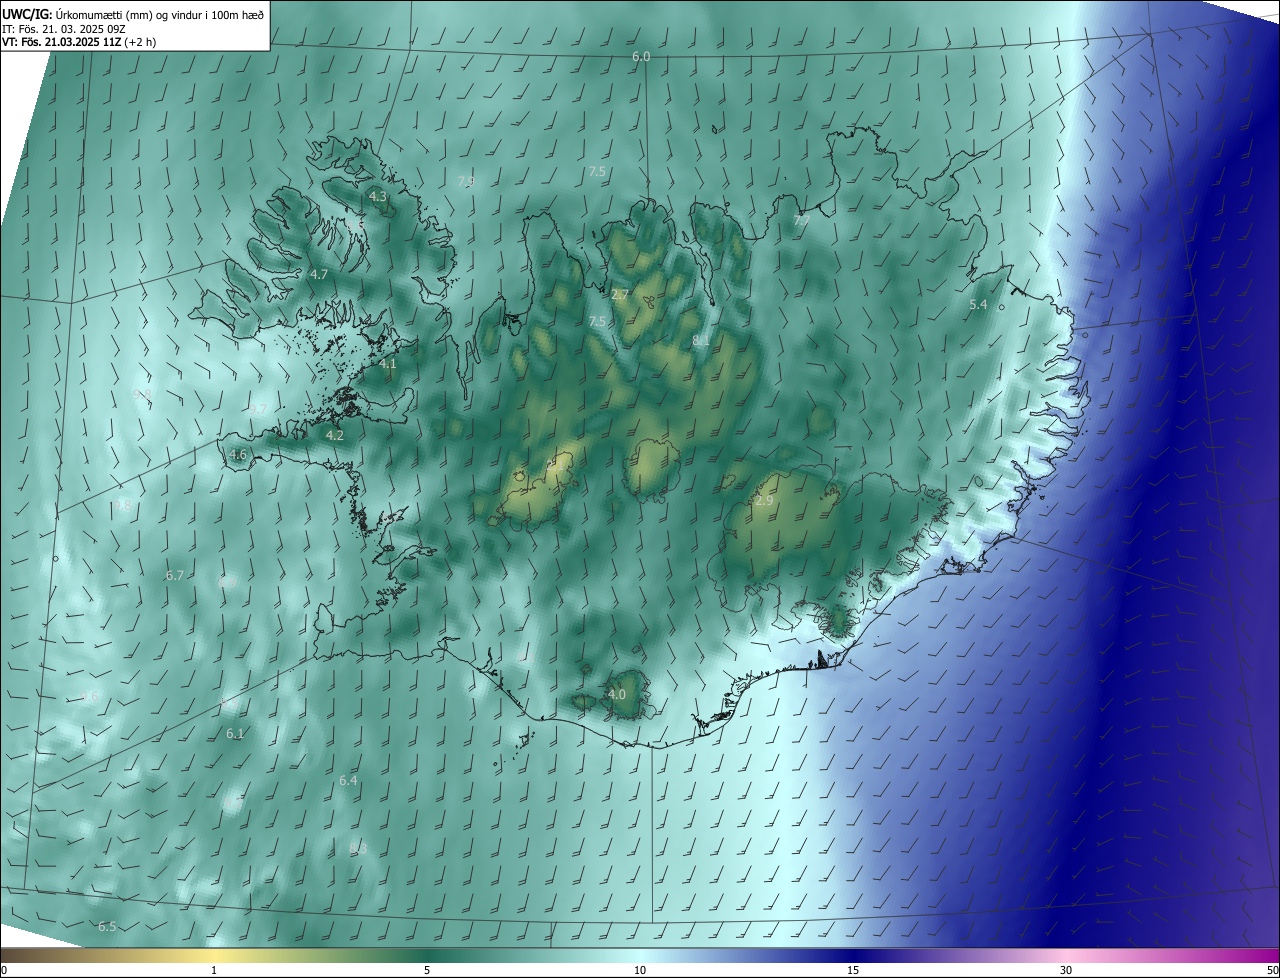Click the 4.1 value label on the map
The height and width of the screenshot is (978, 1280).
[x=388, y=364]
